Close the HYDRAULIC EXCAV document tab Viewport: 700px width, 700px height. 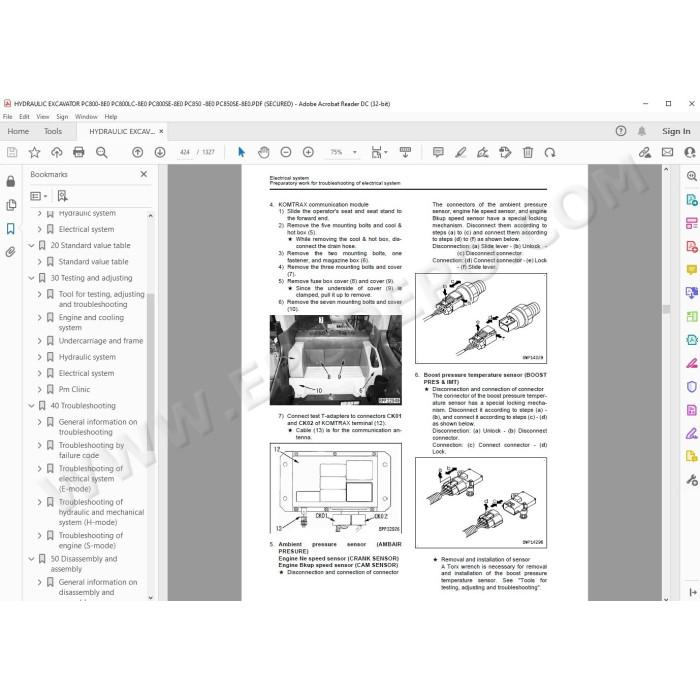coord(161,131)
